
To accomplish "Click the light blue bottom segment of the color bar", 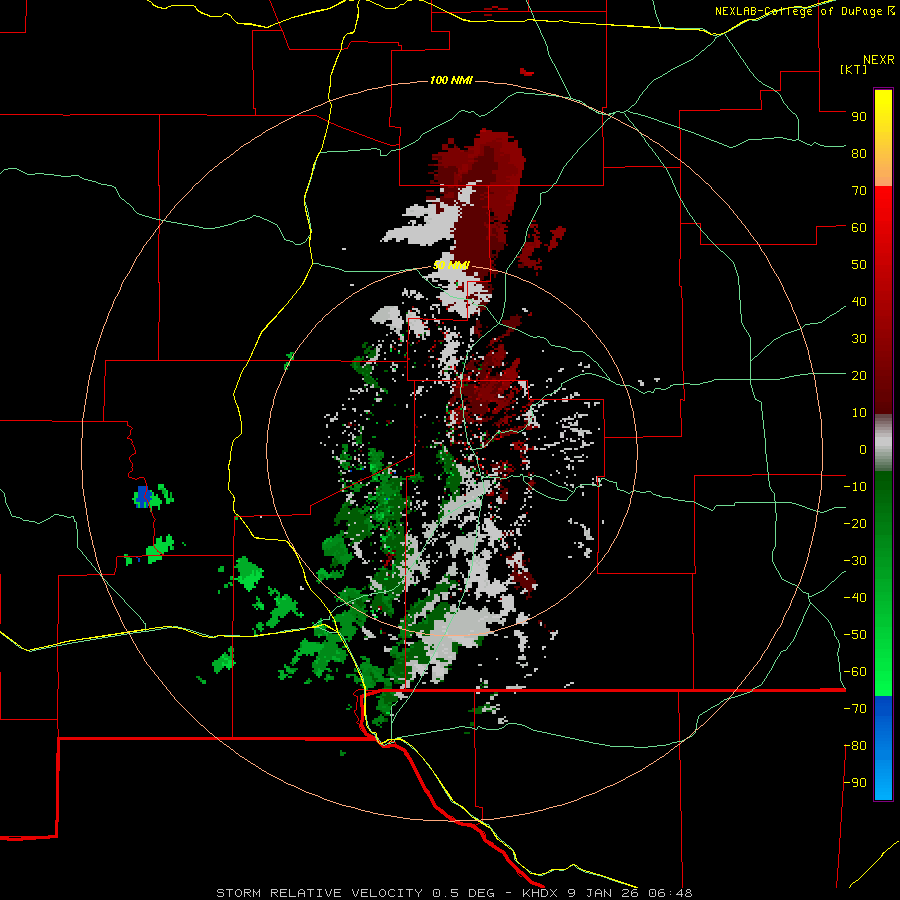I will (x=883, y=778).
